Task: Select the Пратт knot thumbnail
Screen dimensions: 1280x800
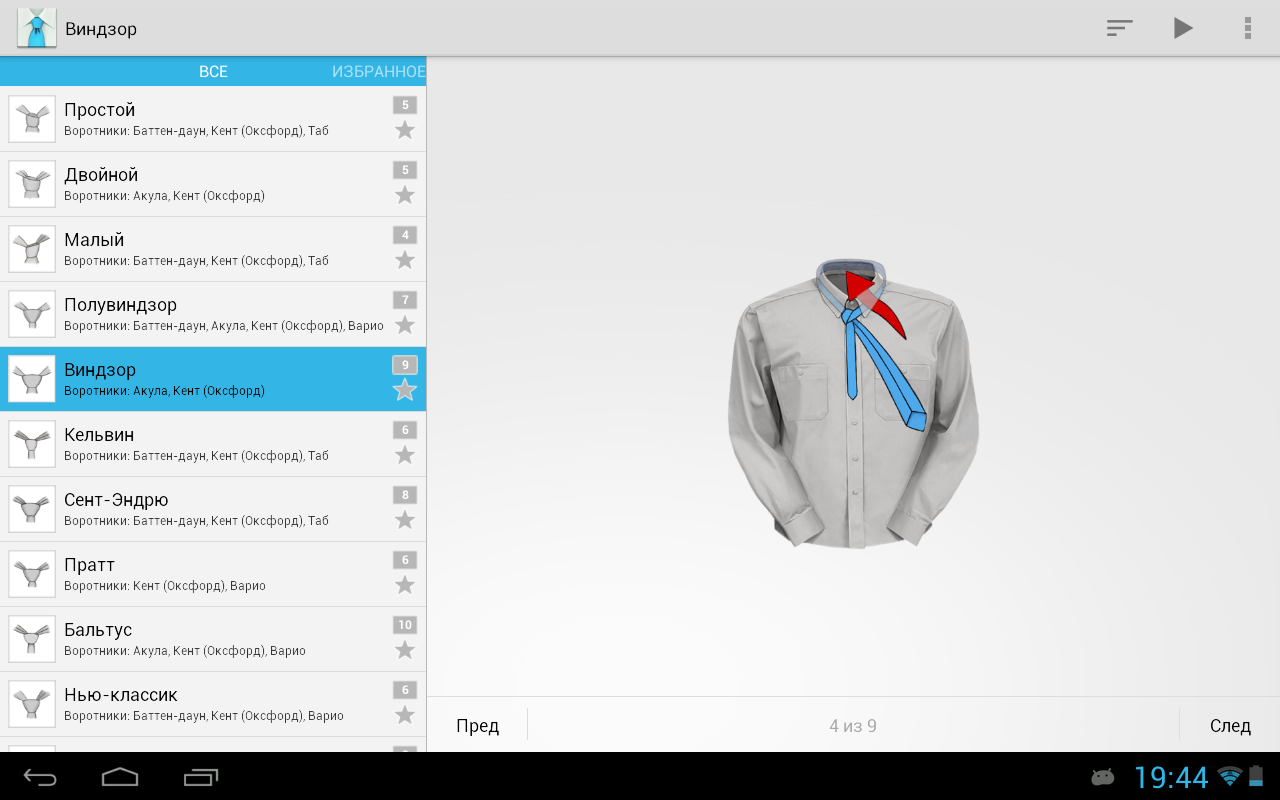Action: point(32,574)
